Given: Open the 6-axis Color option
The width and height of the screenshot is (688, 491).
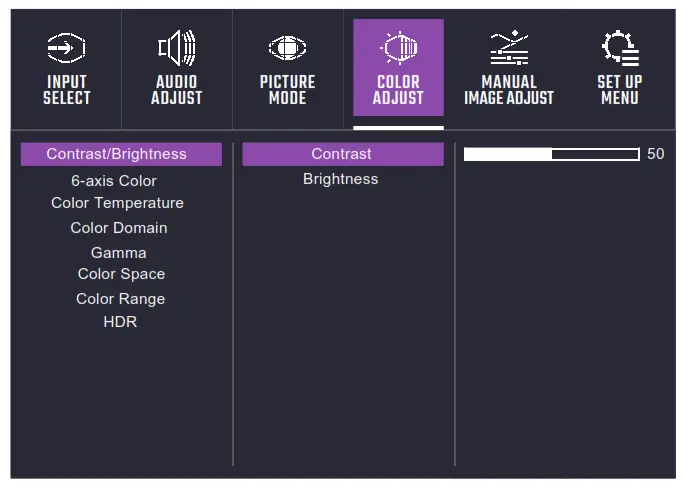Looking at the screenshot, I should click(114, 181).
